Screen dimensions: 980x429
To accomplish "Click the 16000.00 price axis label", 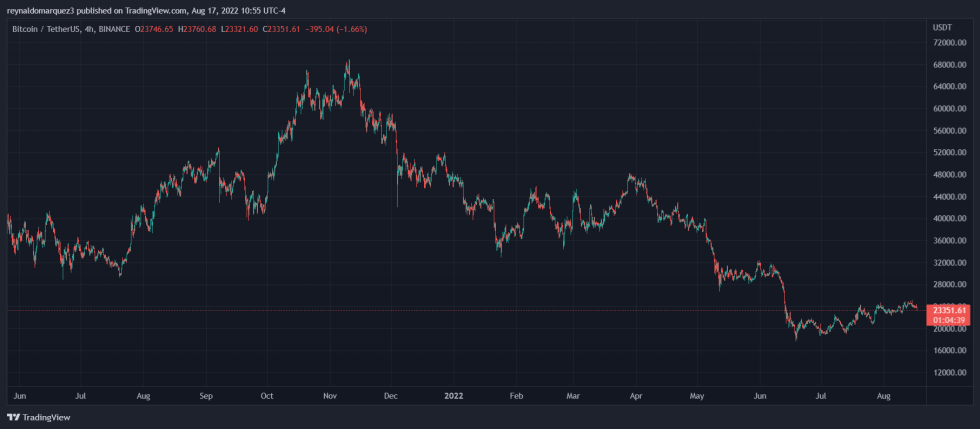I will point(951,350).
